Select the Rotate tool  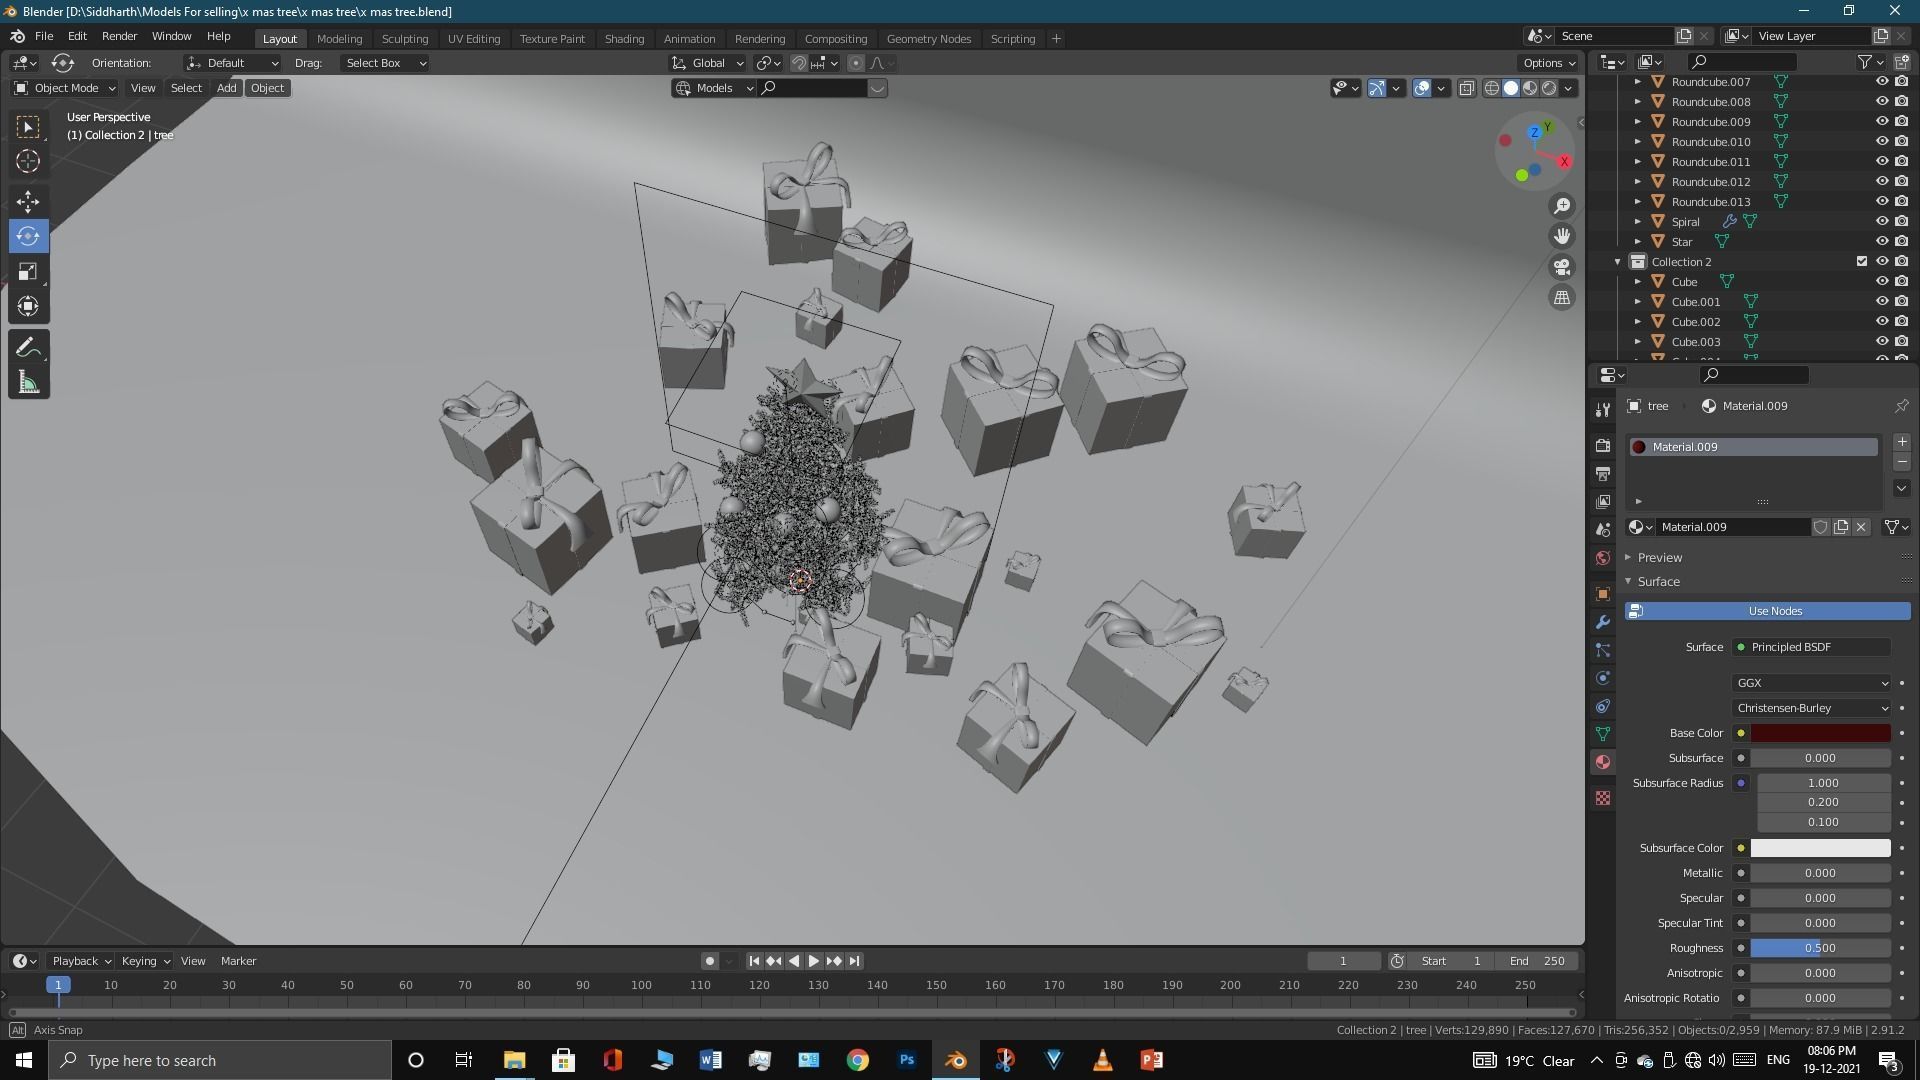[x=28, y=236]
